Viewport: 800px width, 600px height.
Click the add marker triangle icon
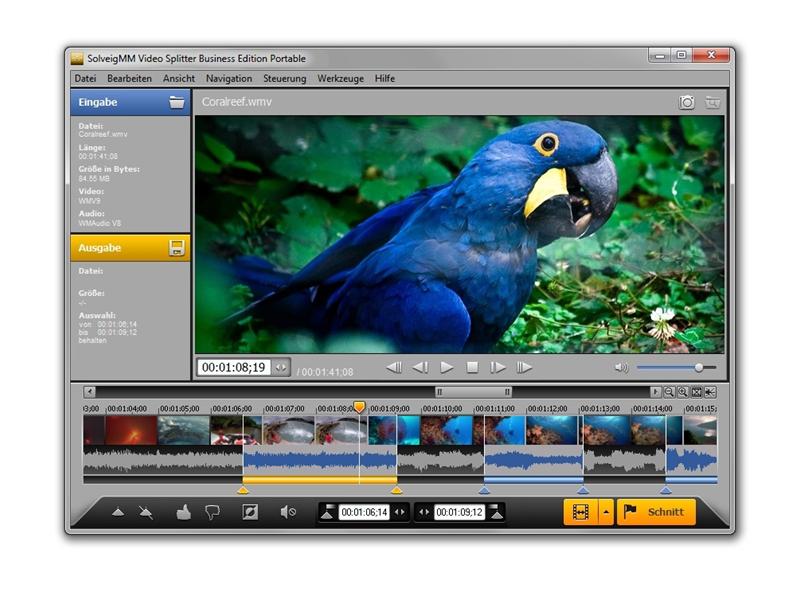click(118, 512)
